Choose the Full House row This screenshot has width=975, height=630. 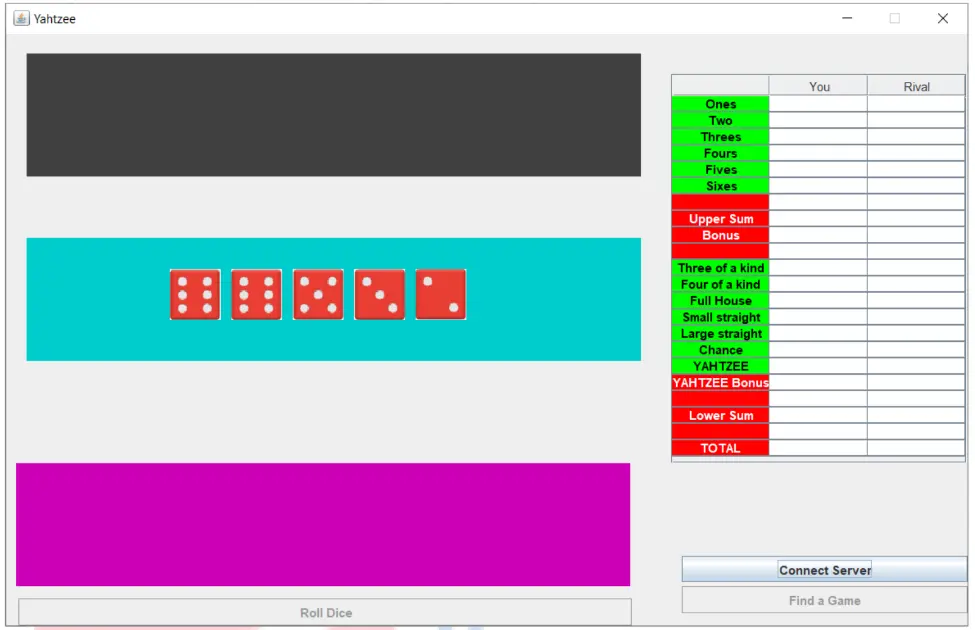point(721,300)
